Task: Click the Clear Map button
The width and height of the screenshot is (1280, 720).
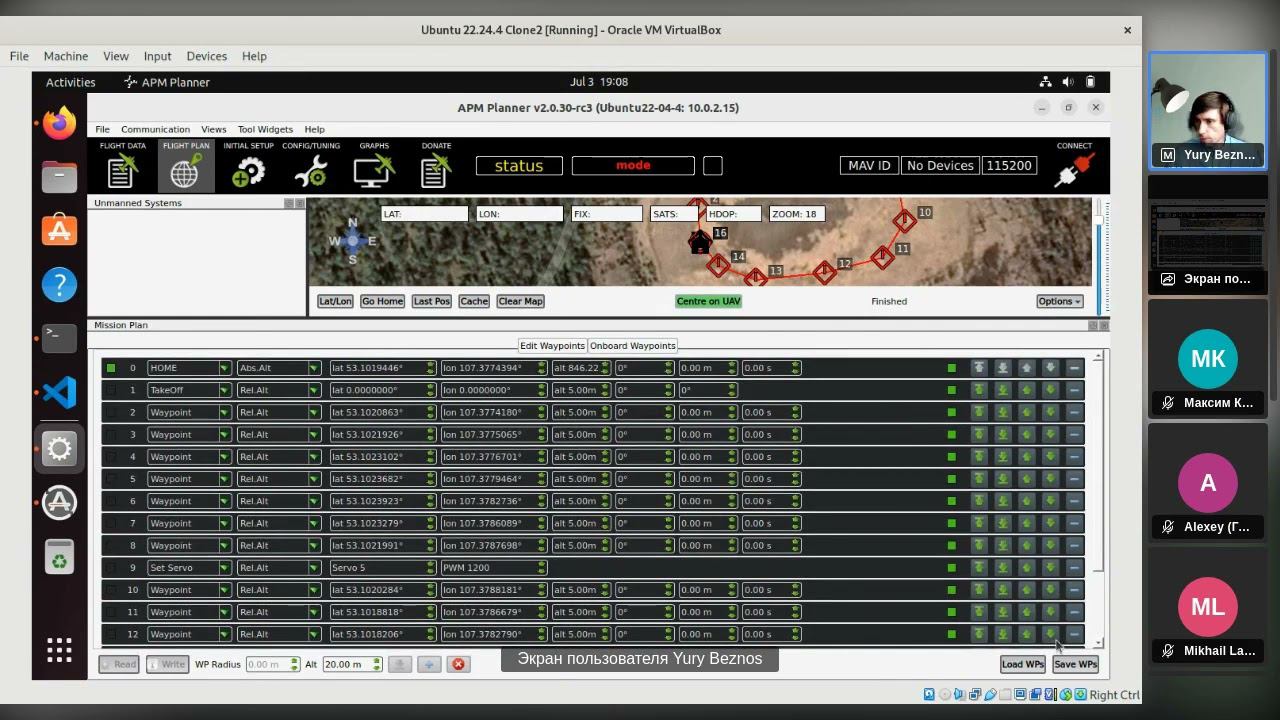Action: 520,301
